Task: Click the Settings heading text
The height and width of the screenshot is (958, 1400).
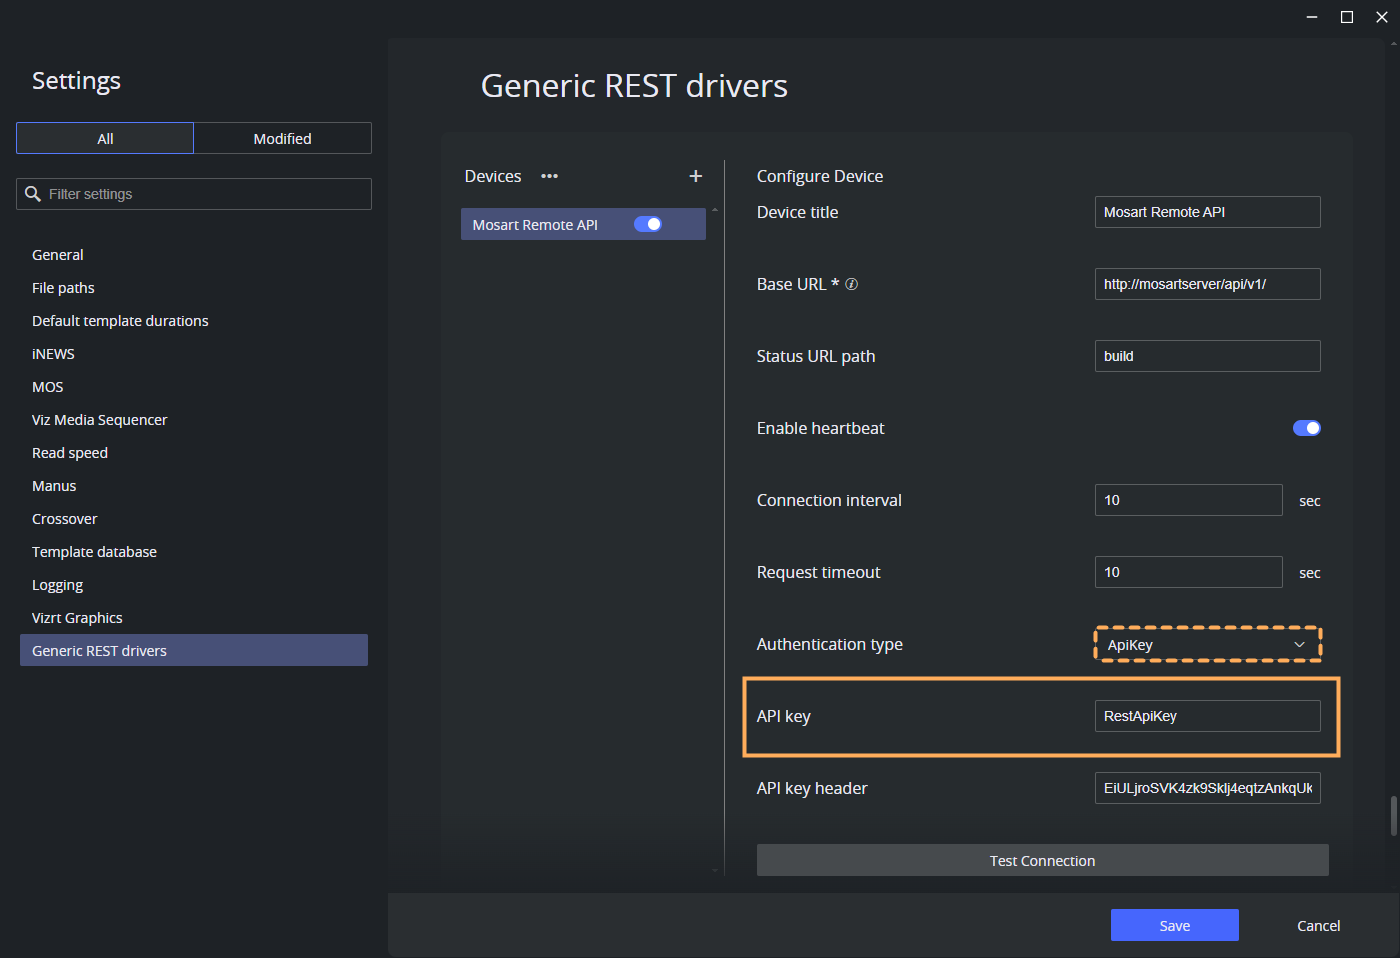Action: click(76, 81)
